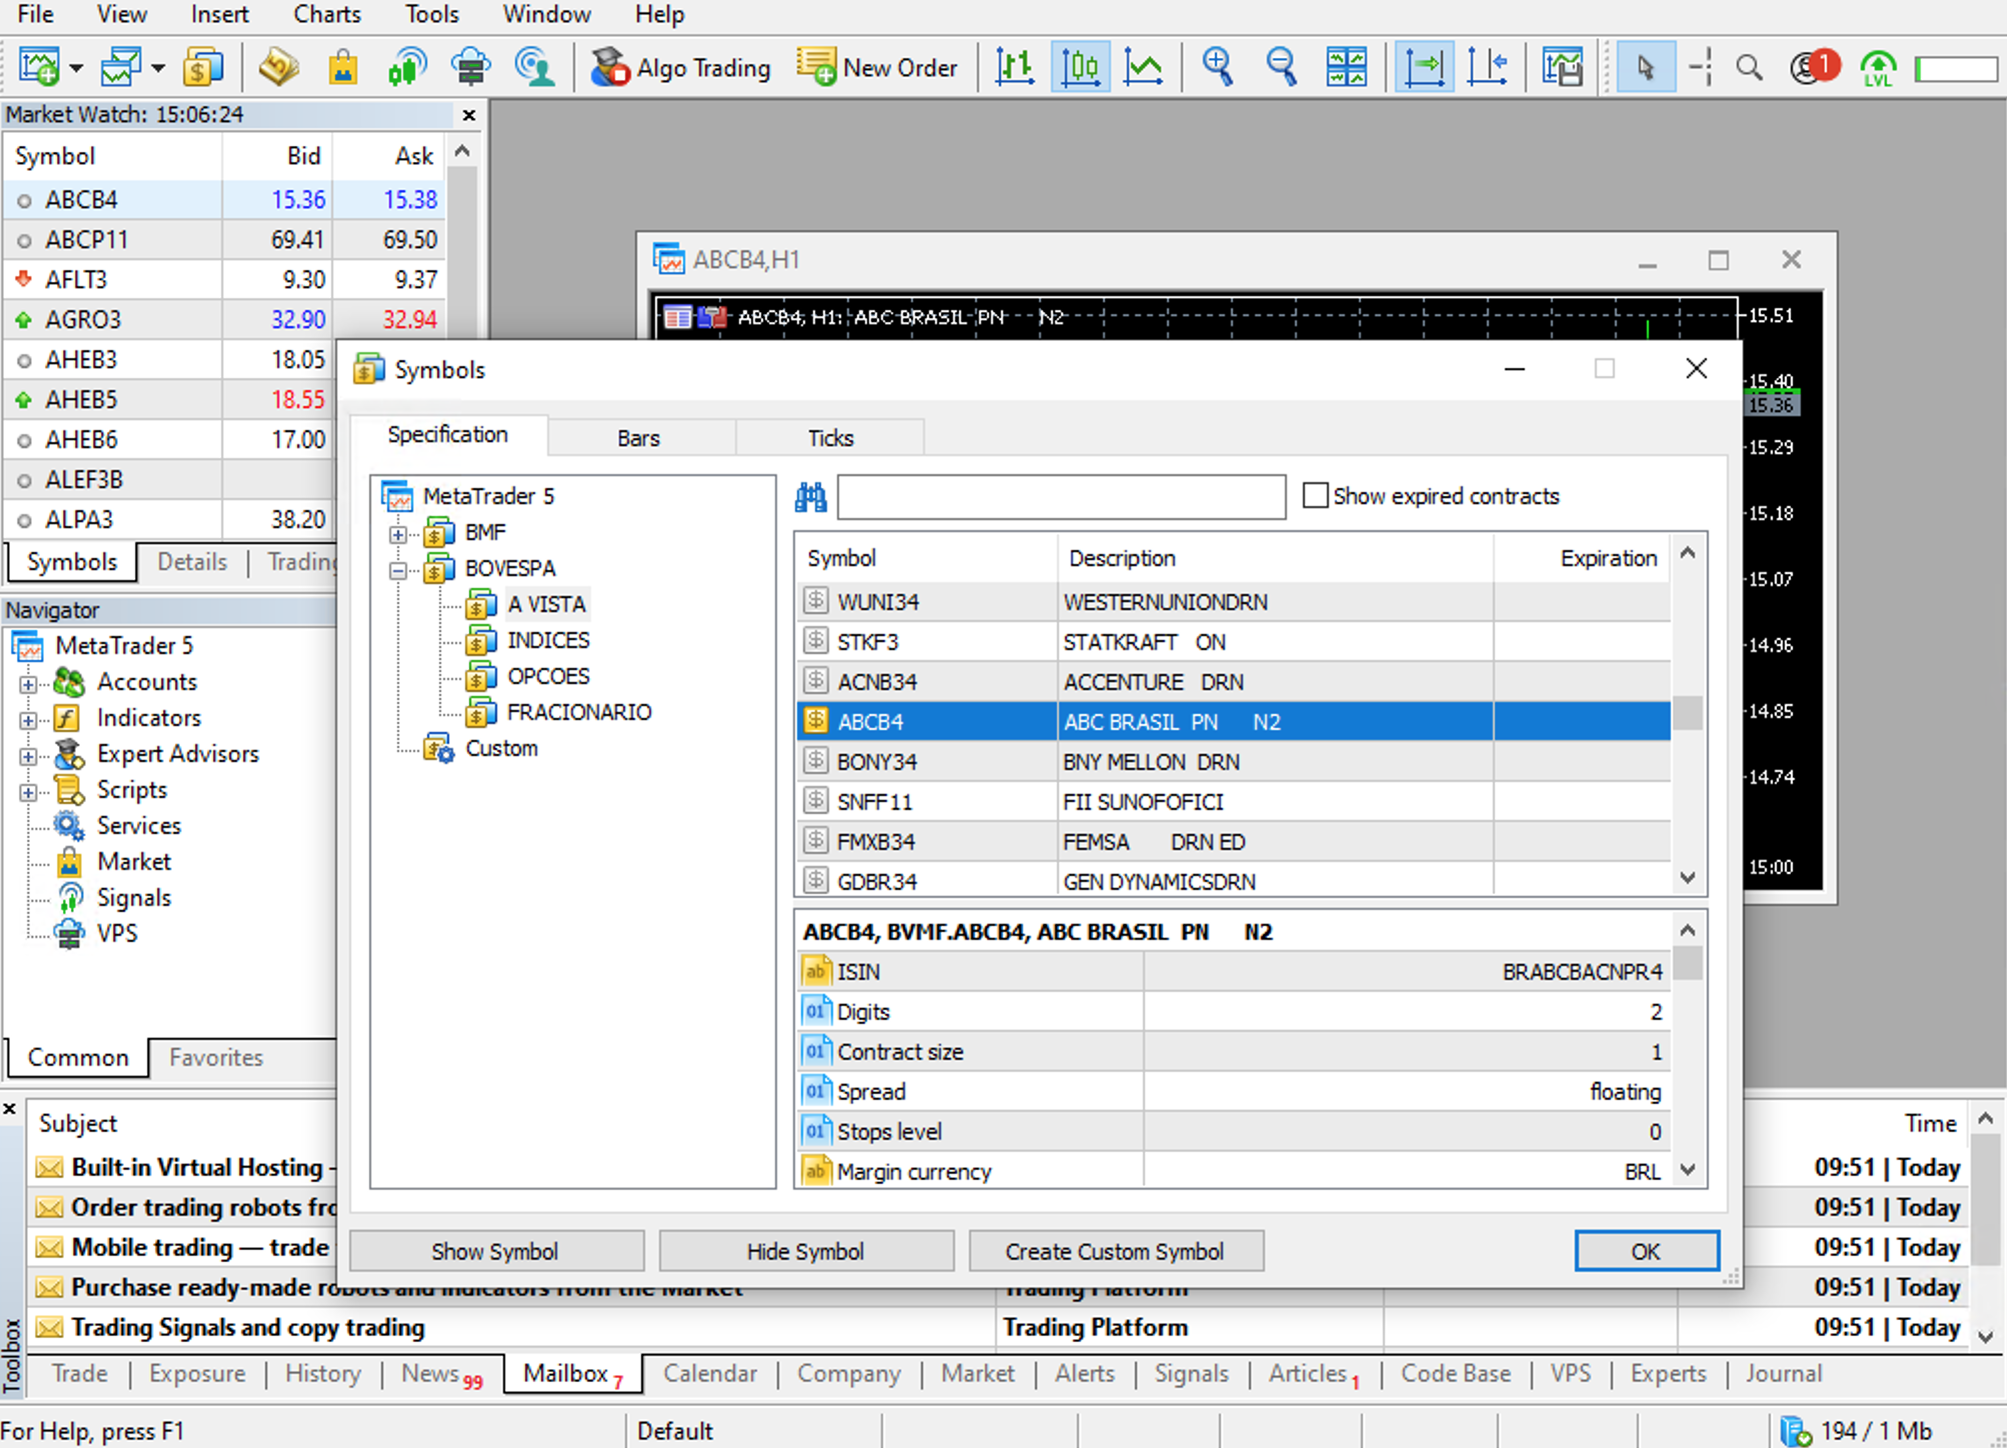Toggle chart auto scroll

(x=1424, y=68)
